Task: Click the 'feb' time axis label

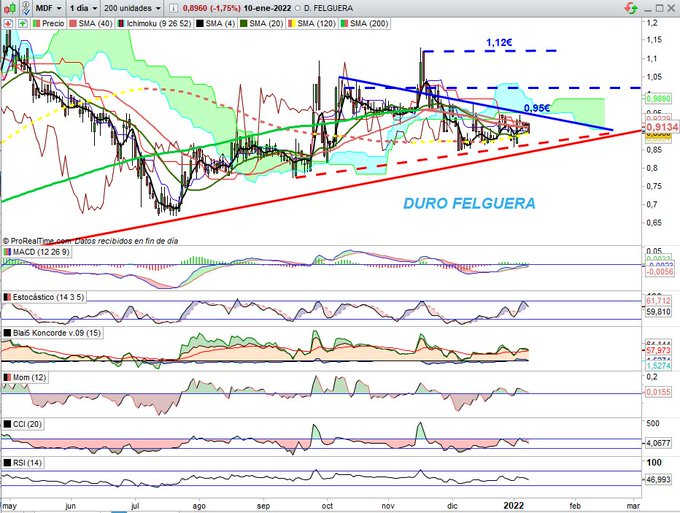Action: [x=575, y=506]
